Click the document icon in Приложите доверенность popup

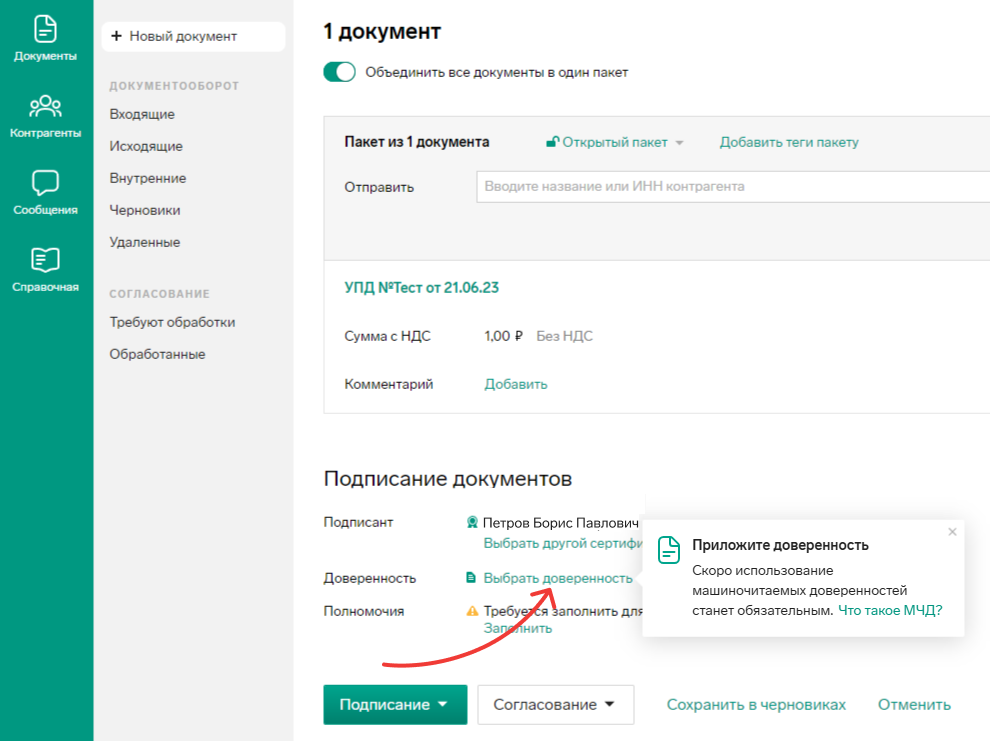pos(669,550)
